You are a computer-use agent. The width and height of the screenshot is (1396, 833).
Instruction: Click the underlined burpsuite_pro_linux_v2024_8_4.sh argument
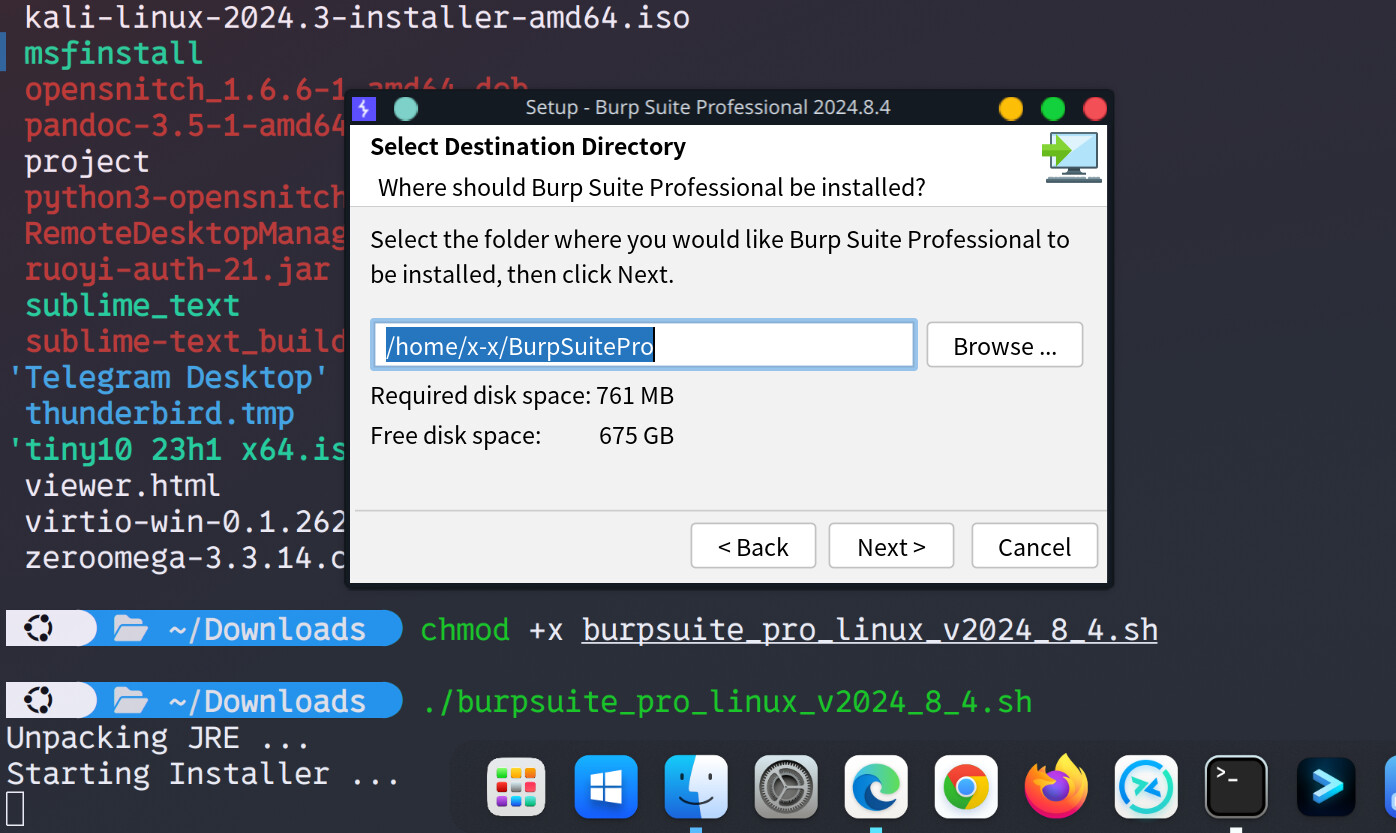870,630
